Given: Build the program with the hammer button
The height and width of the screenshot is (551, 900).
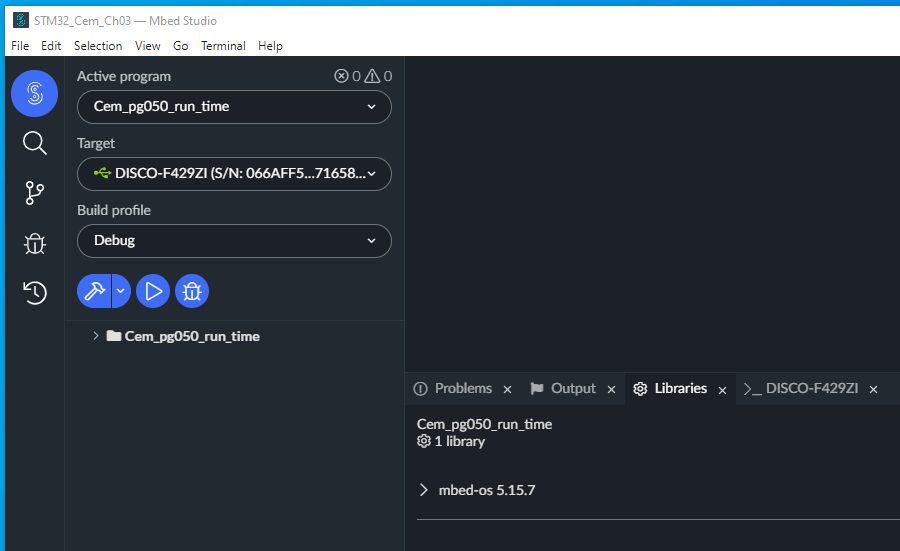Looking at the screenshot, I should [x=94, y=291].
